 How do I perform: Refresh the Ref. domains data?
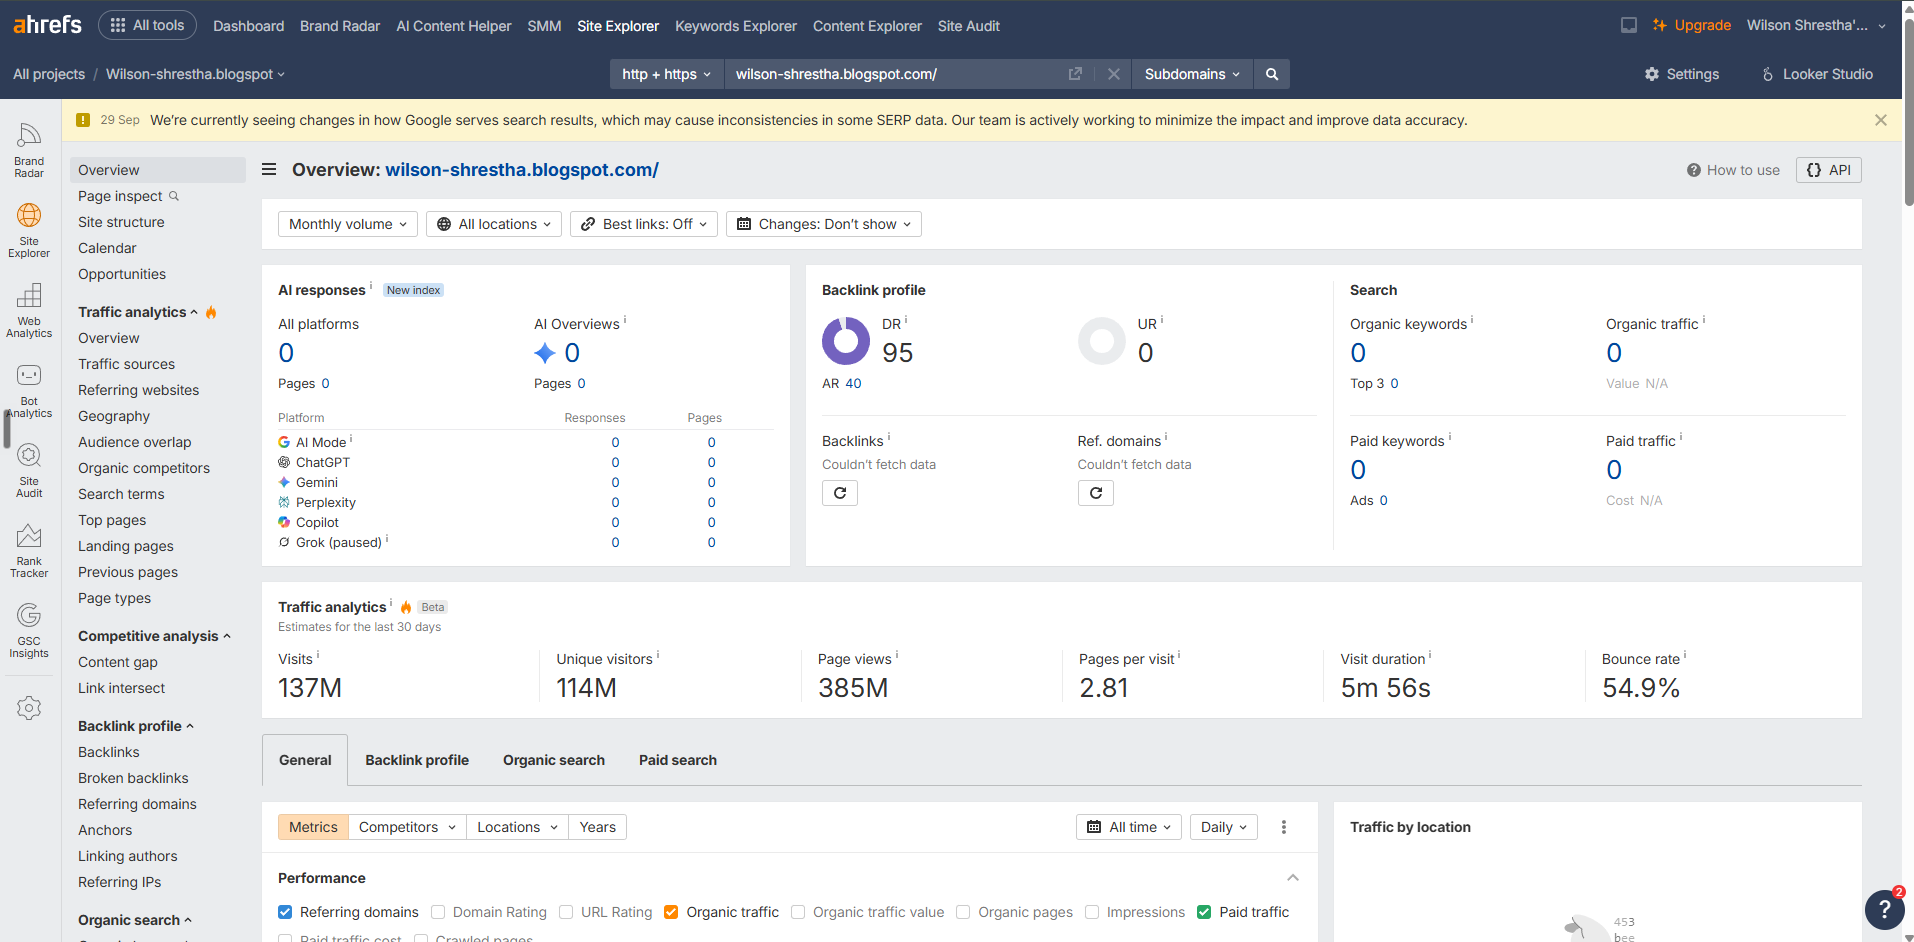[x=1096, y=493]
